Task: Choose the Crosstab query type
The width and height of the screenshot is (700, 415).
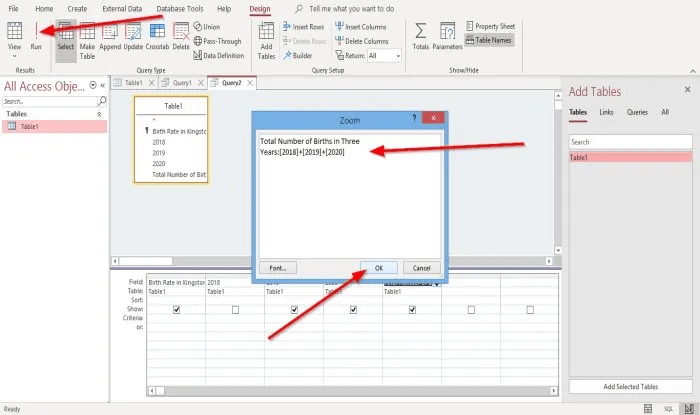Action: pos(157,36)
